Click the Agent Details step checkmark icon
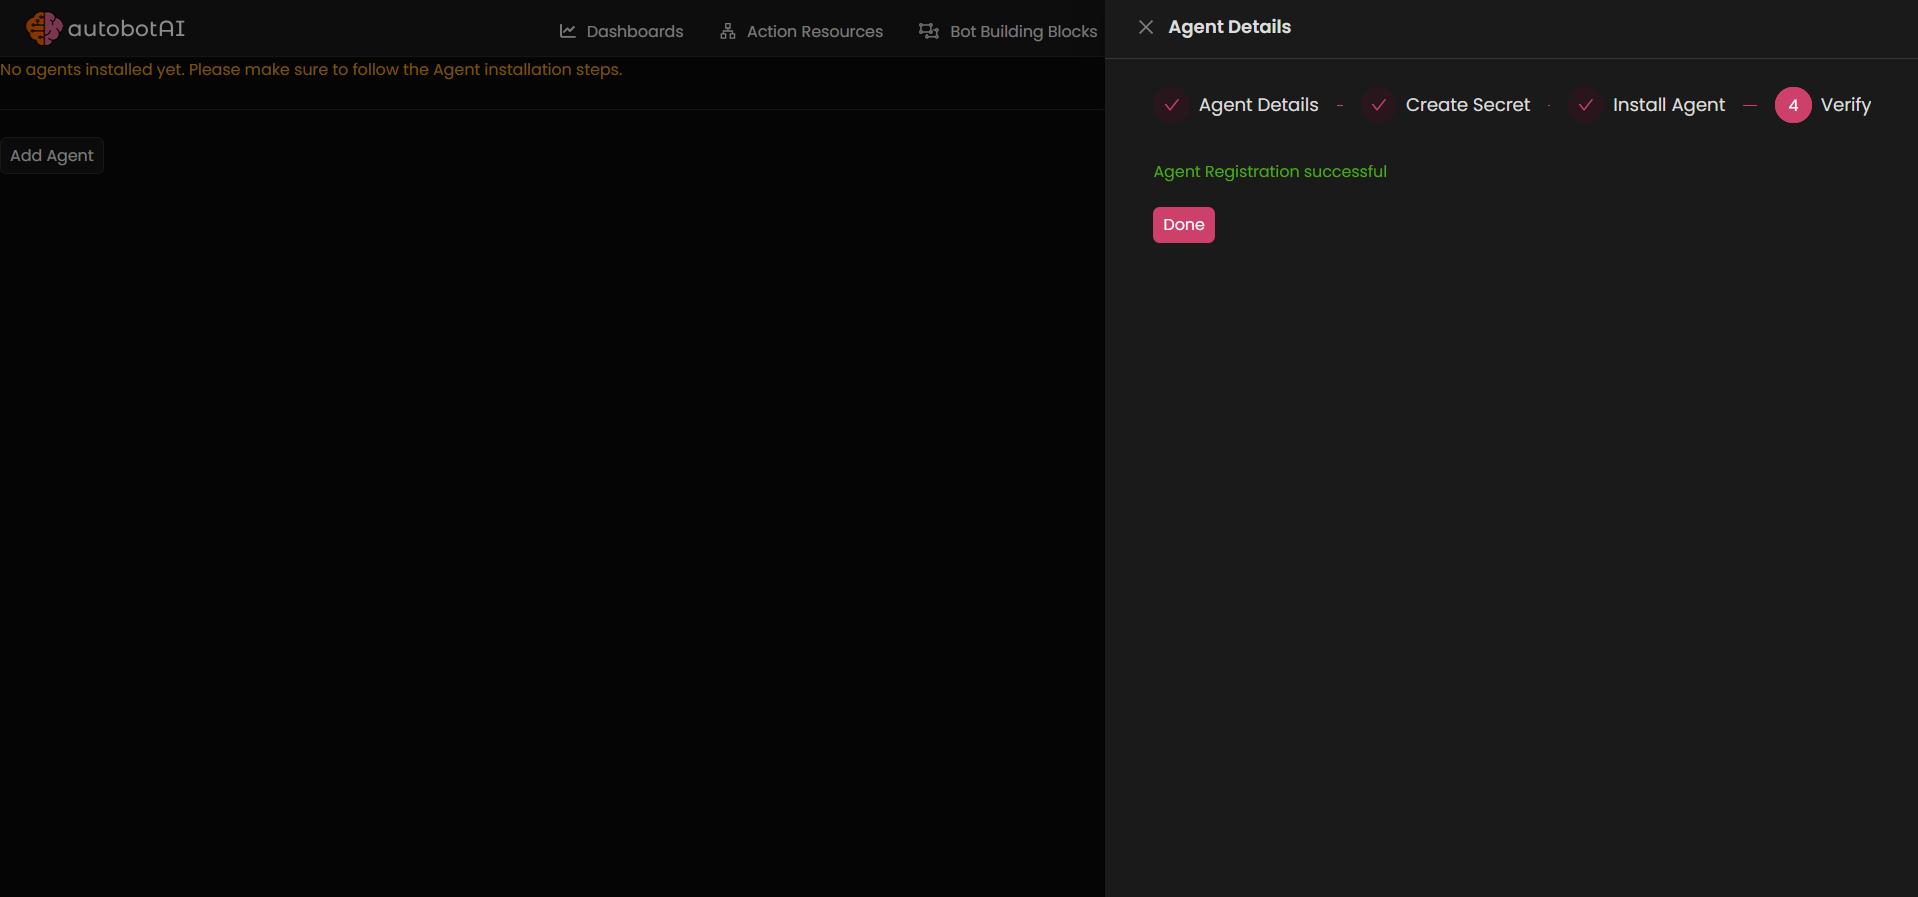1918x897 pixels. pos(1172,105)
